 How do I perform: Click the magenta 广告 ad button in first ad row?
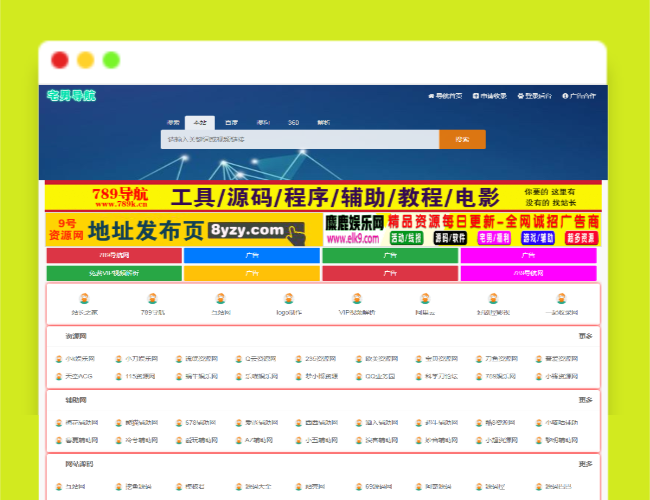tap(529, 255)
